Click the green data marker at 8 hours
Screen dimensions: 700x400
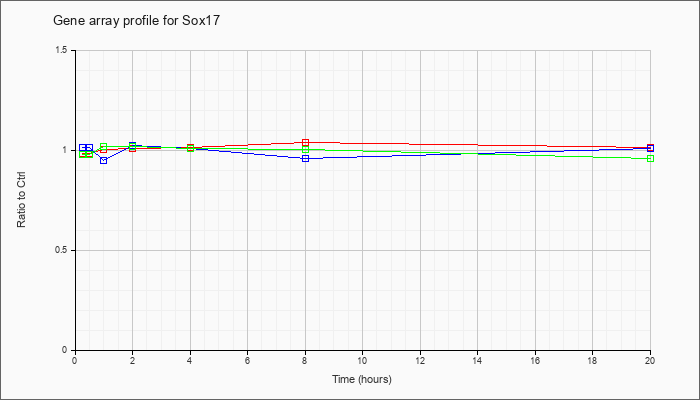coord(305,150)
